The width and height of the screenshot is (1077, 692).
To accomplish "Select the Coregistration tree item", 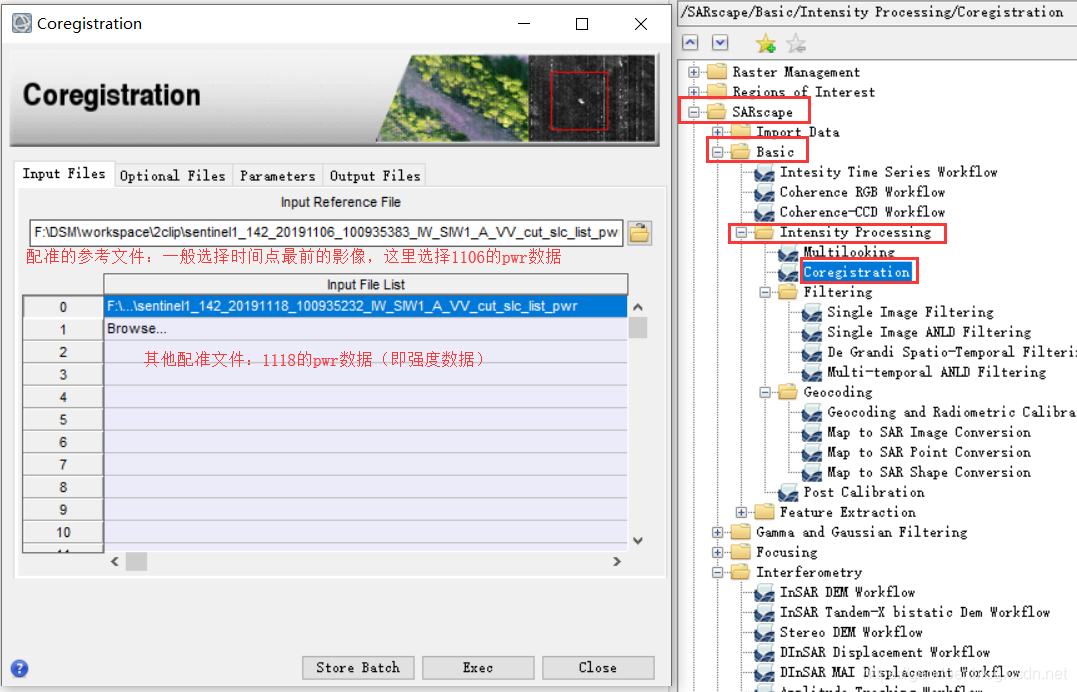I will click(x=857, y=272).
